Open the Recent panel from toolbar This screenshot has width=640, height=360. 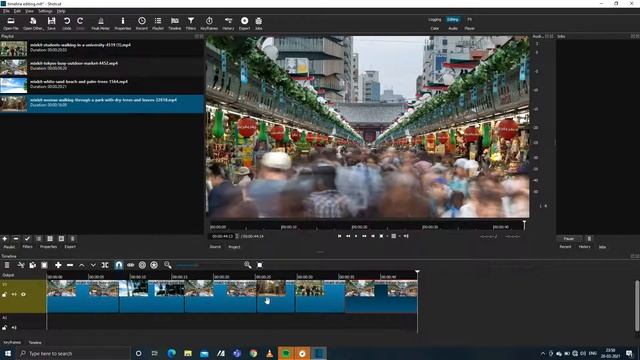[142, 23]
